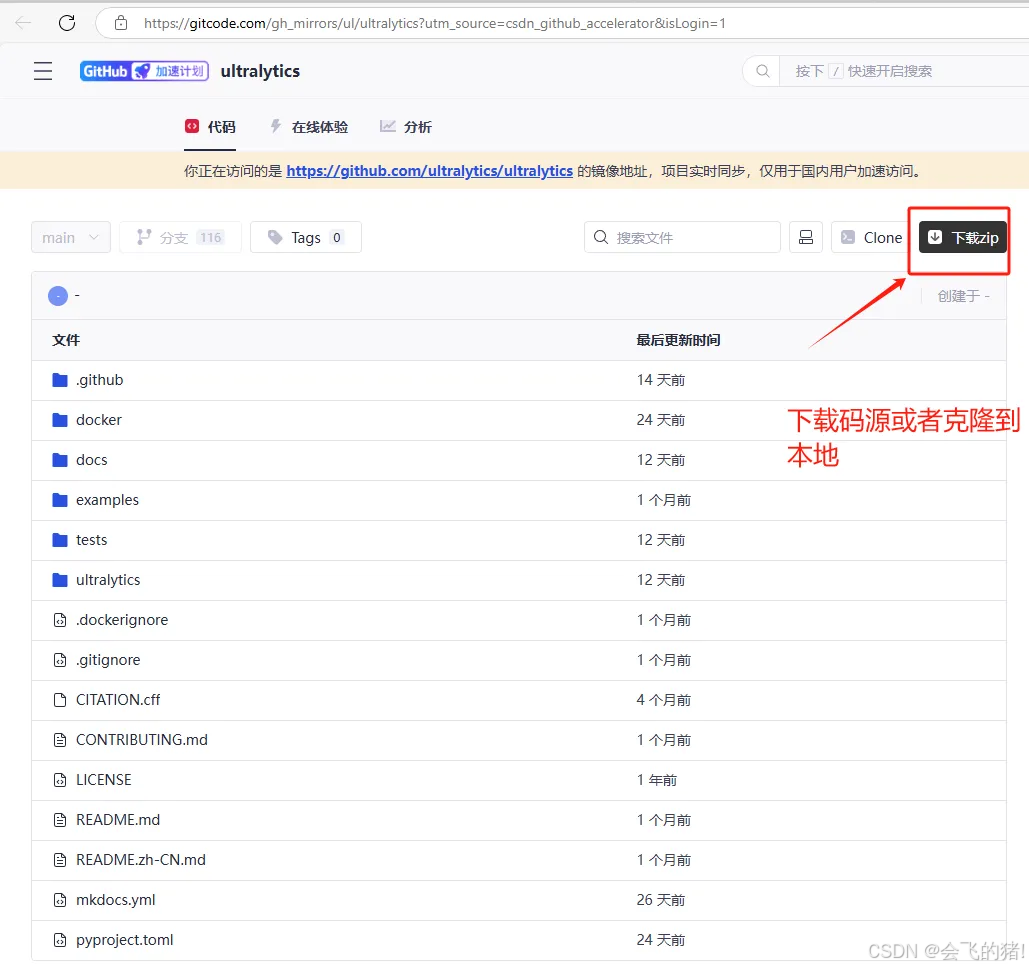
Task: Click the search magnifier icon in header
Action: (763, 71)
